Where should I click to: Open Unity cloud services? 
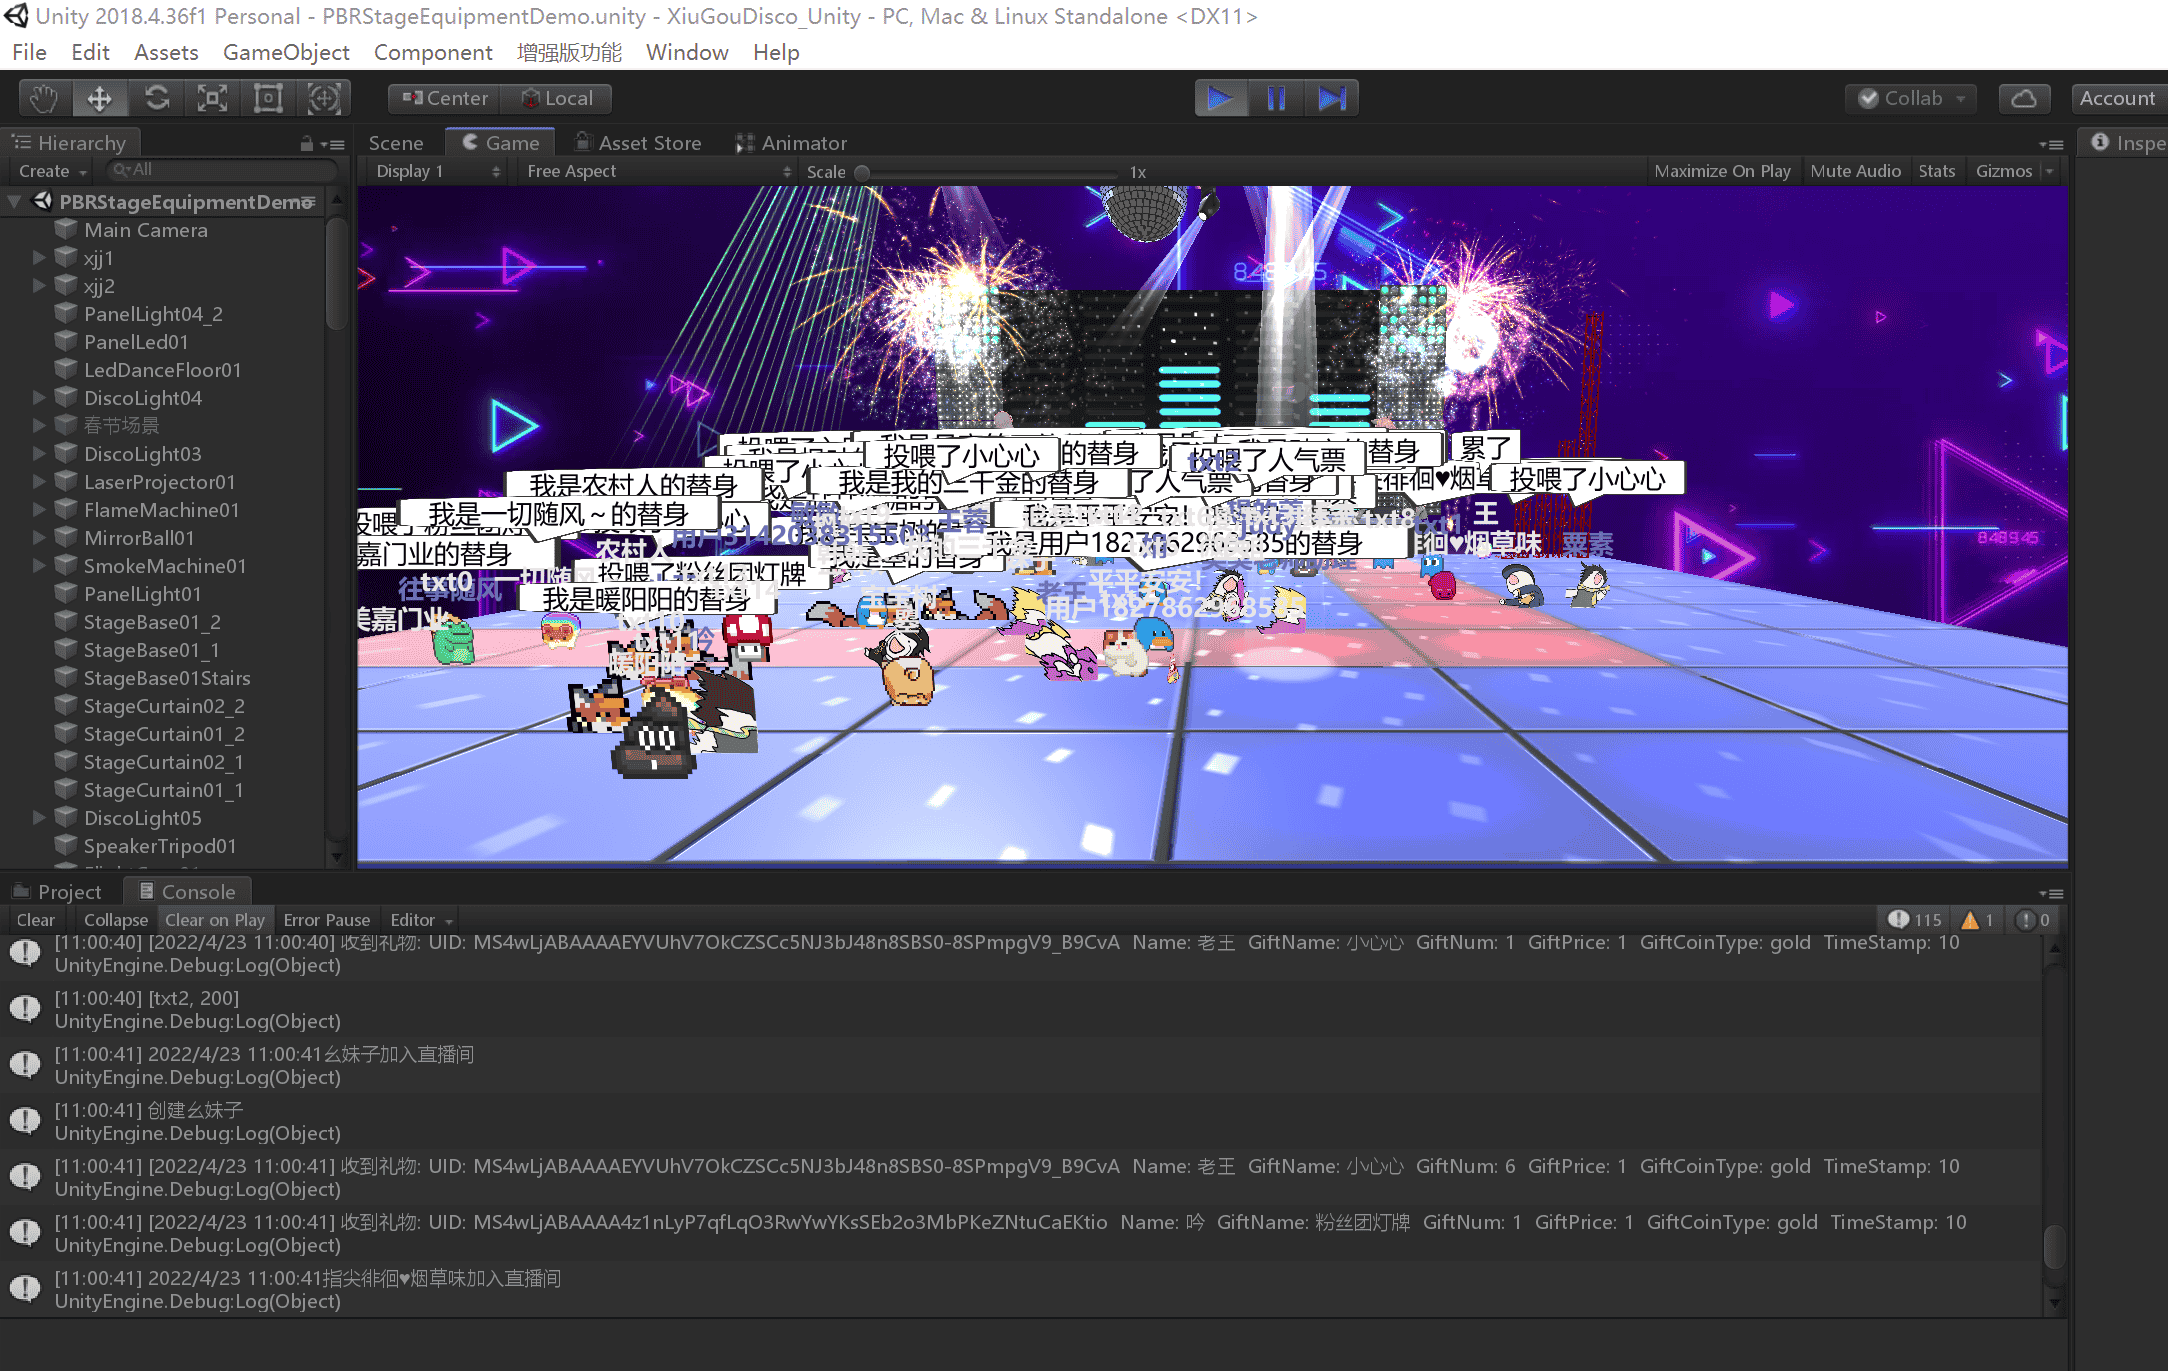2023,97
